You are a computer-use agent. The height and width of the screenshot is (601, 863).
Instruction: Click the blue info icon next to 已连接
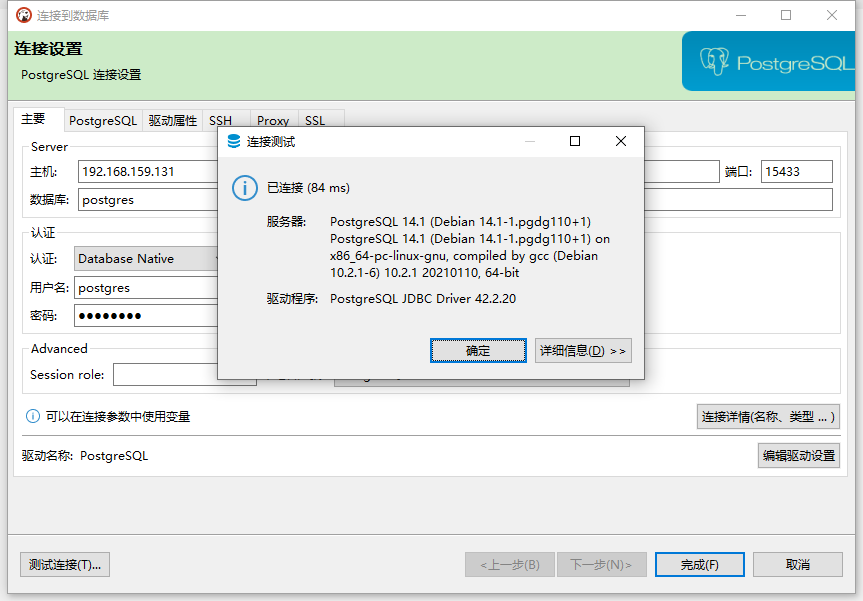[245, 188]
